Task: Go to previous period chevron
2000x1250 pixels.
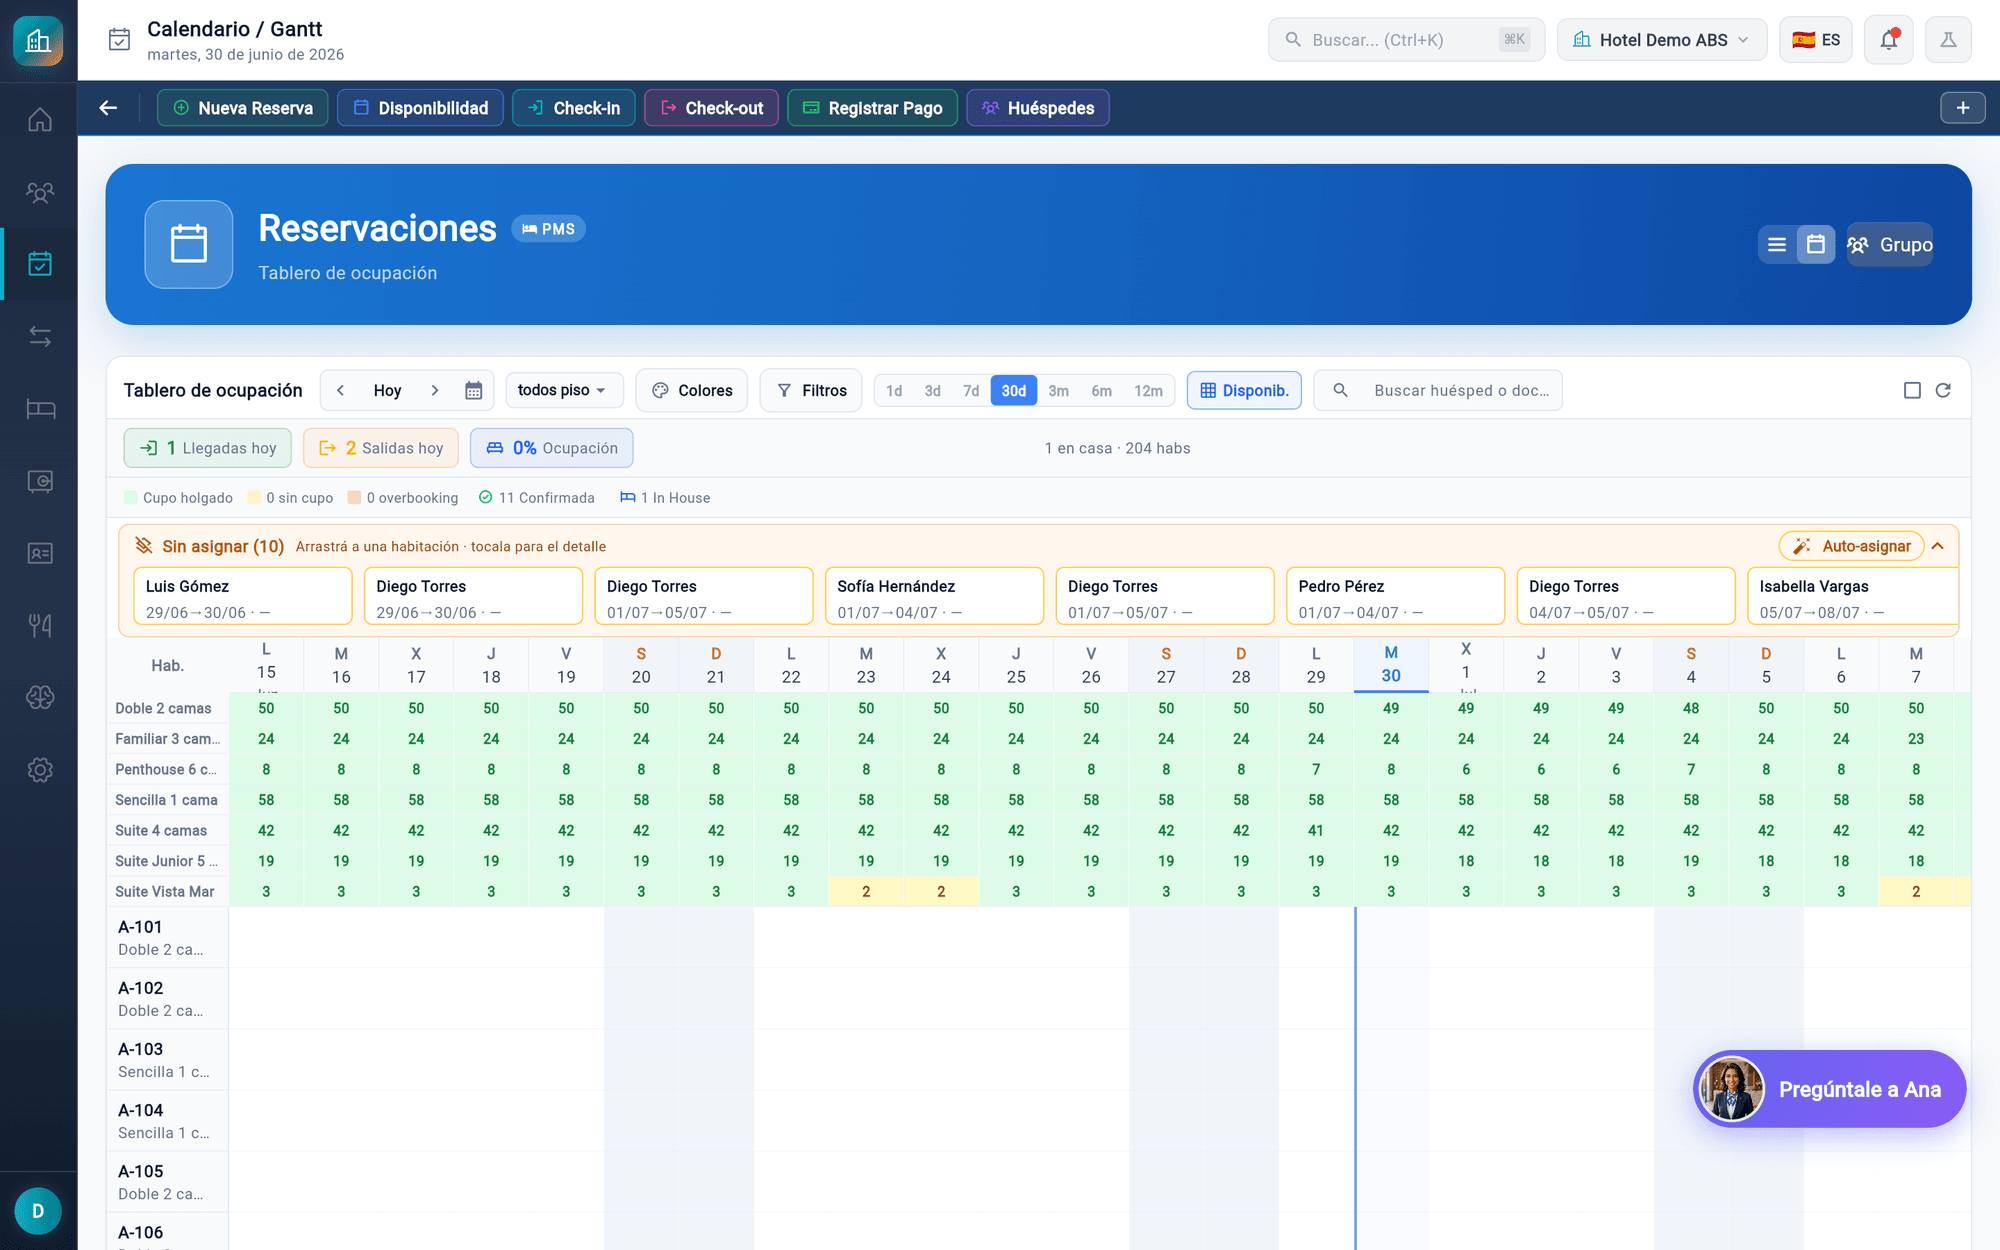Action: pos(341,391)
